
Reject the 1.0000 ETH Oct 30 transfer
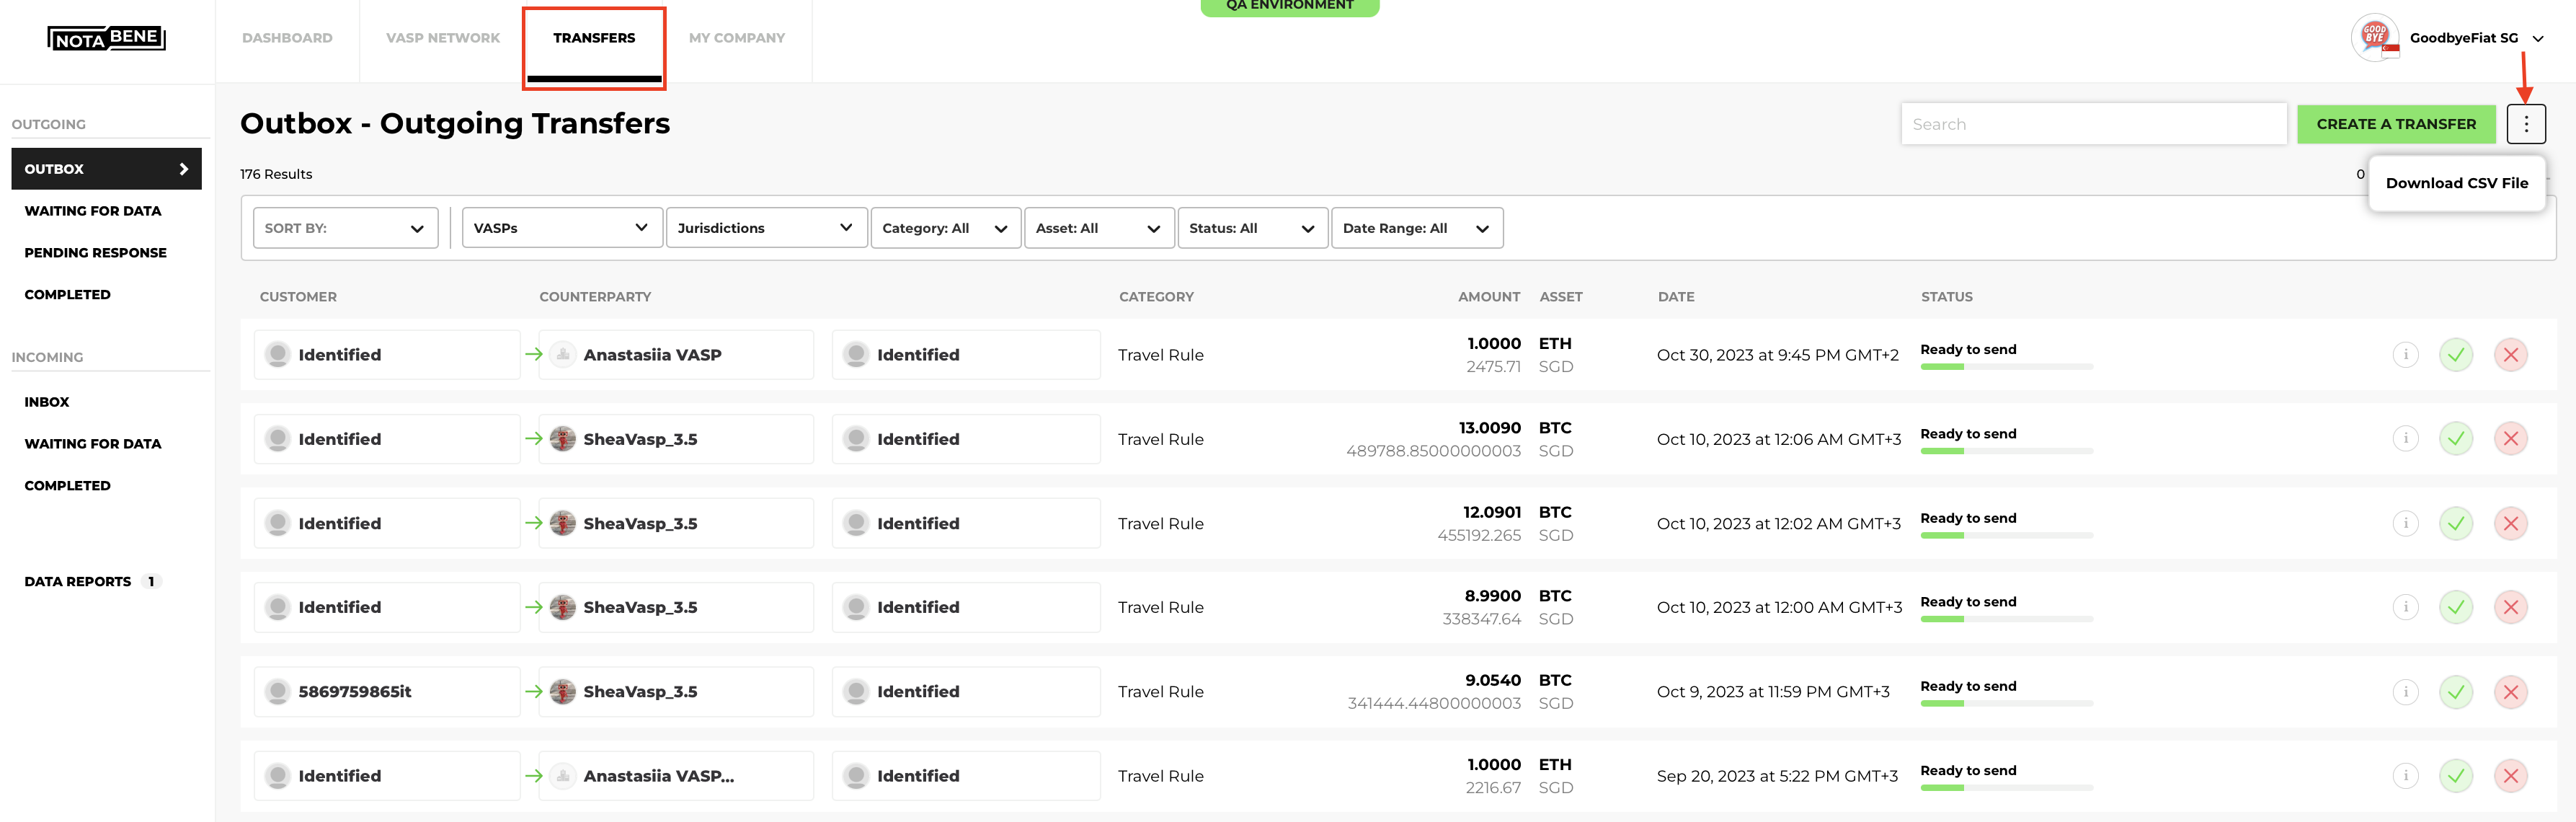click(2510, 354)
